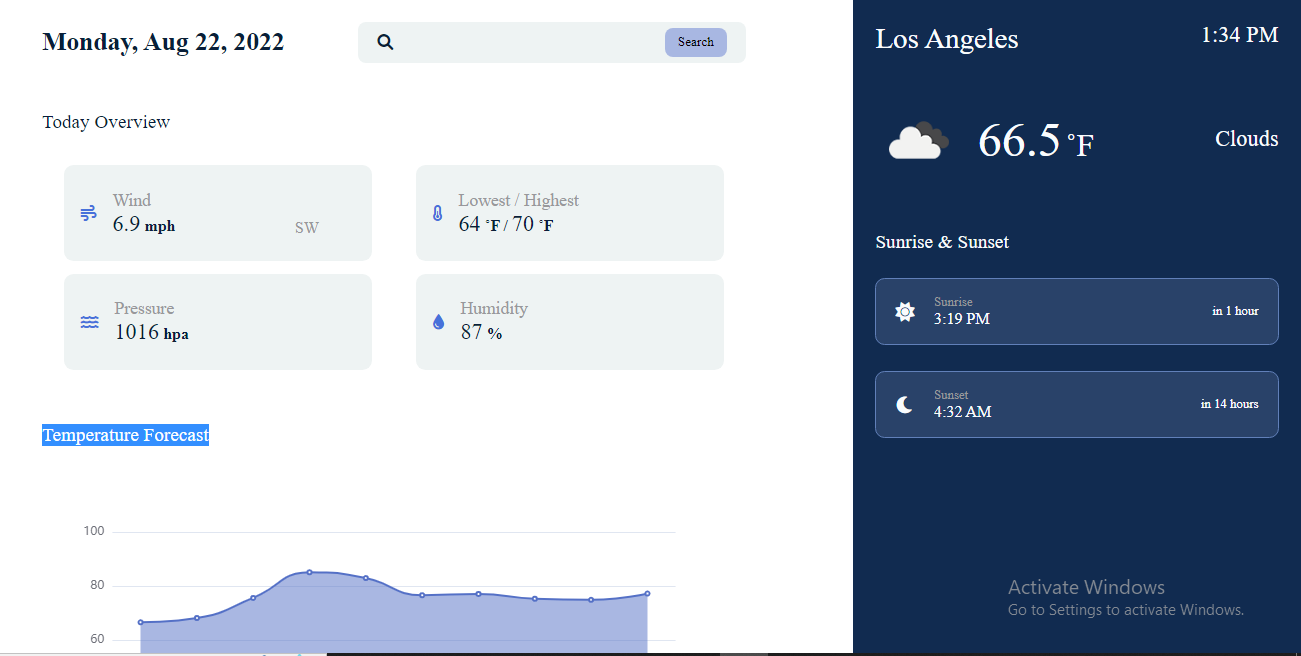1301x656 pixels.
Task: Click the crescent moon sunset icon
Action: coord(904,404)
